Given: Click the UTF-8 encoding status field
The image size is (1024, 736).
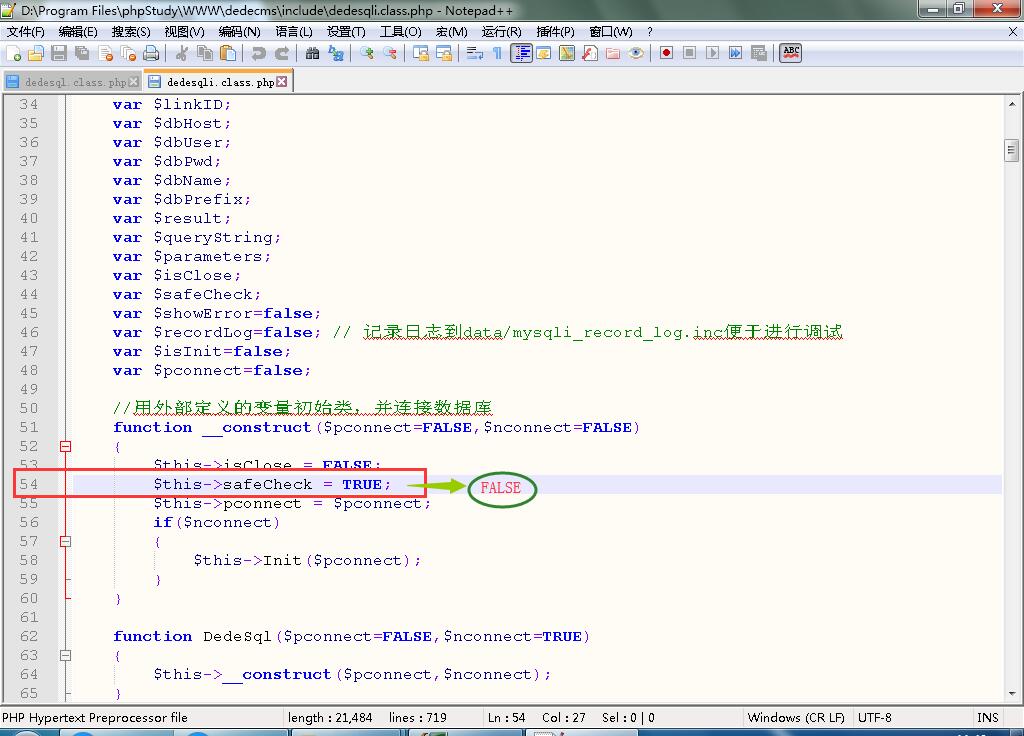Looking at the screenshot, I should pyautogui.click(x=874, y=717).
